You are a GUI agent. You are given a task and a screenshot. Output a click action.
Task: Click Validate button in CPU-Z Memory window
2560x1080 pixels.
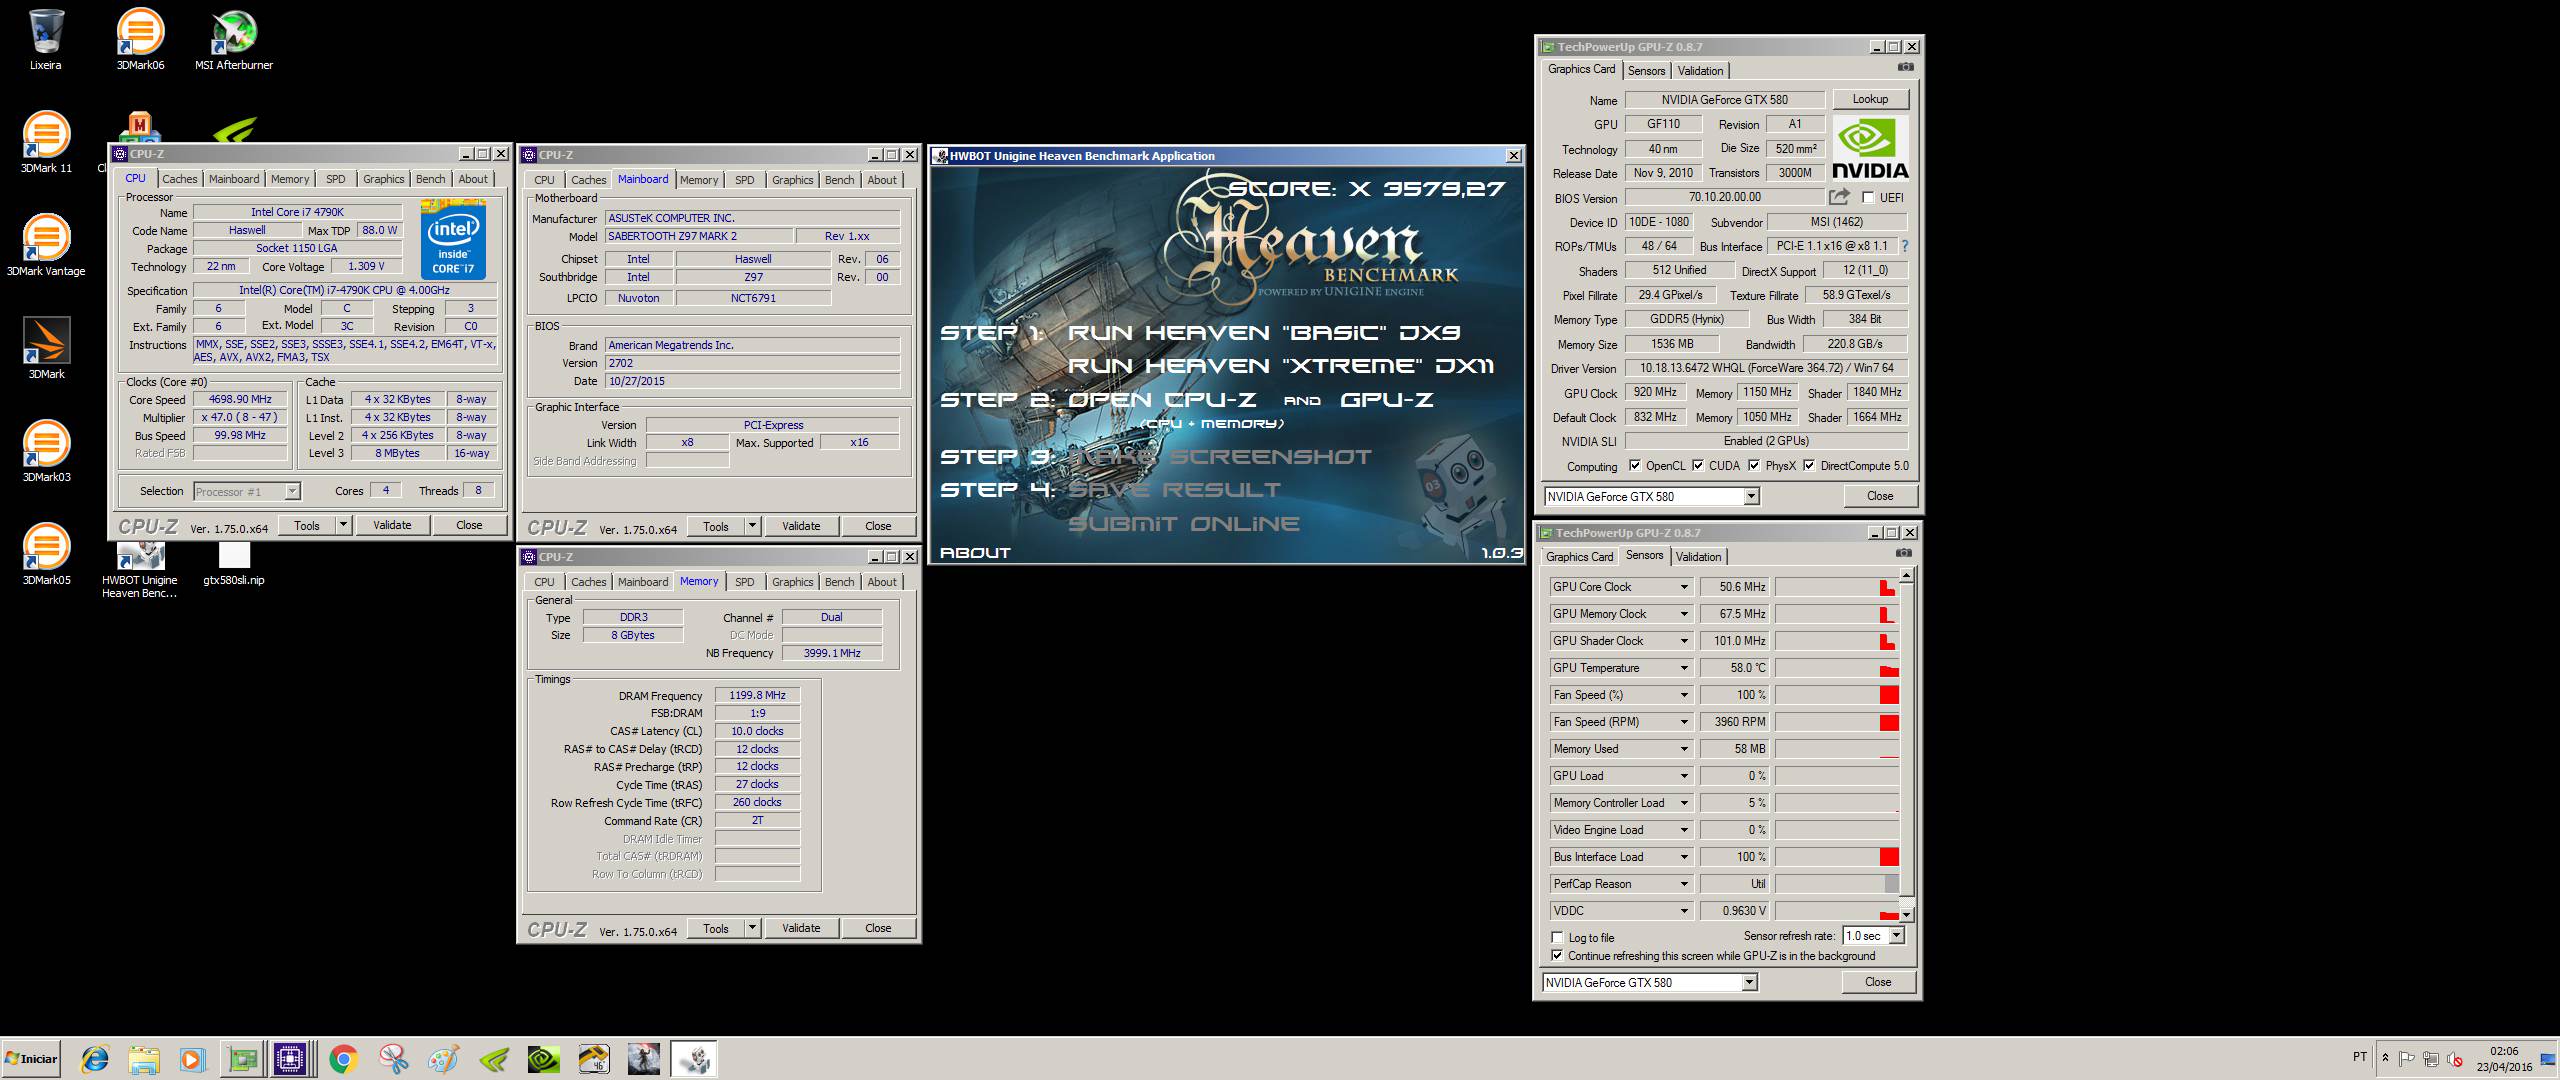(x=801, y=928)
